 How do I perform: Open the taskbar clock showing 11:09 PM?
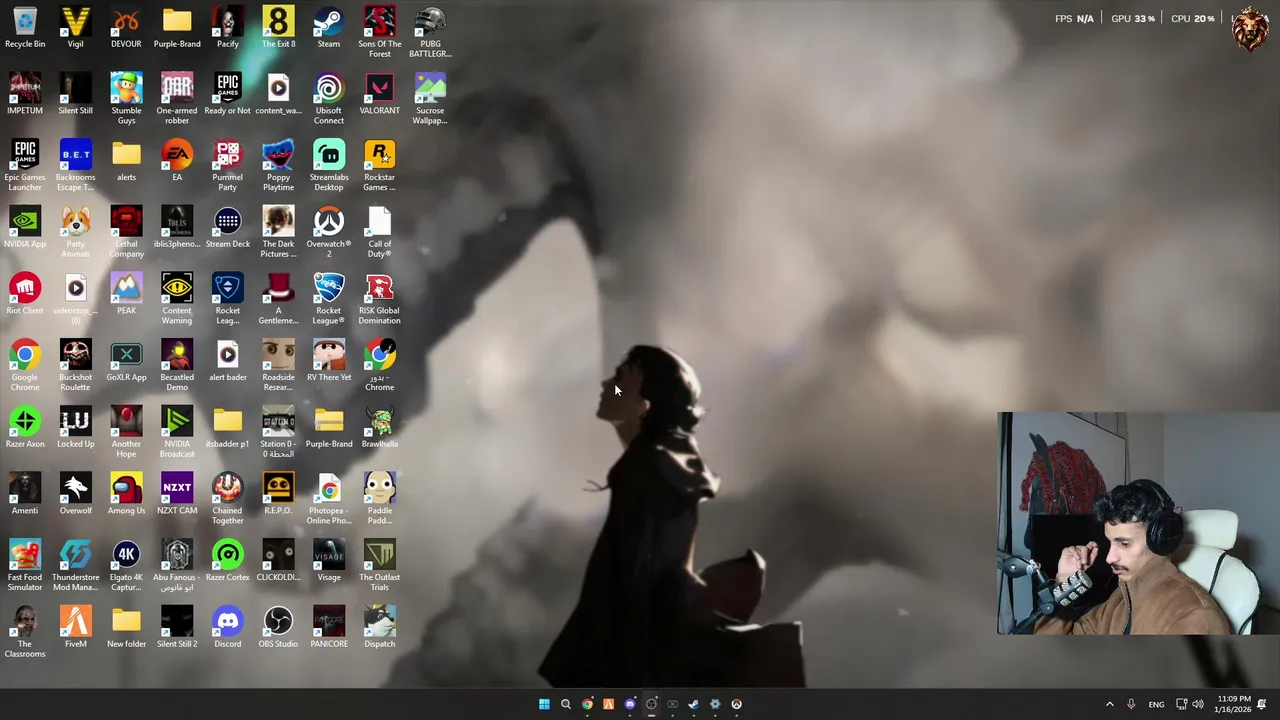pyautogui.click(x=1234, y=704)
